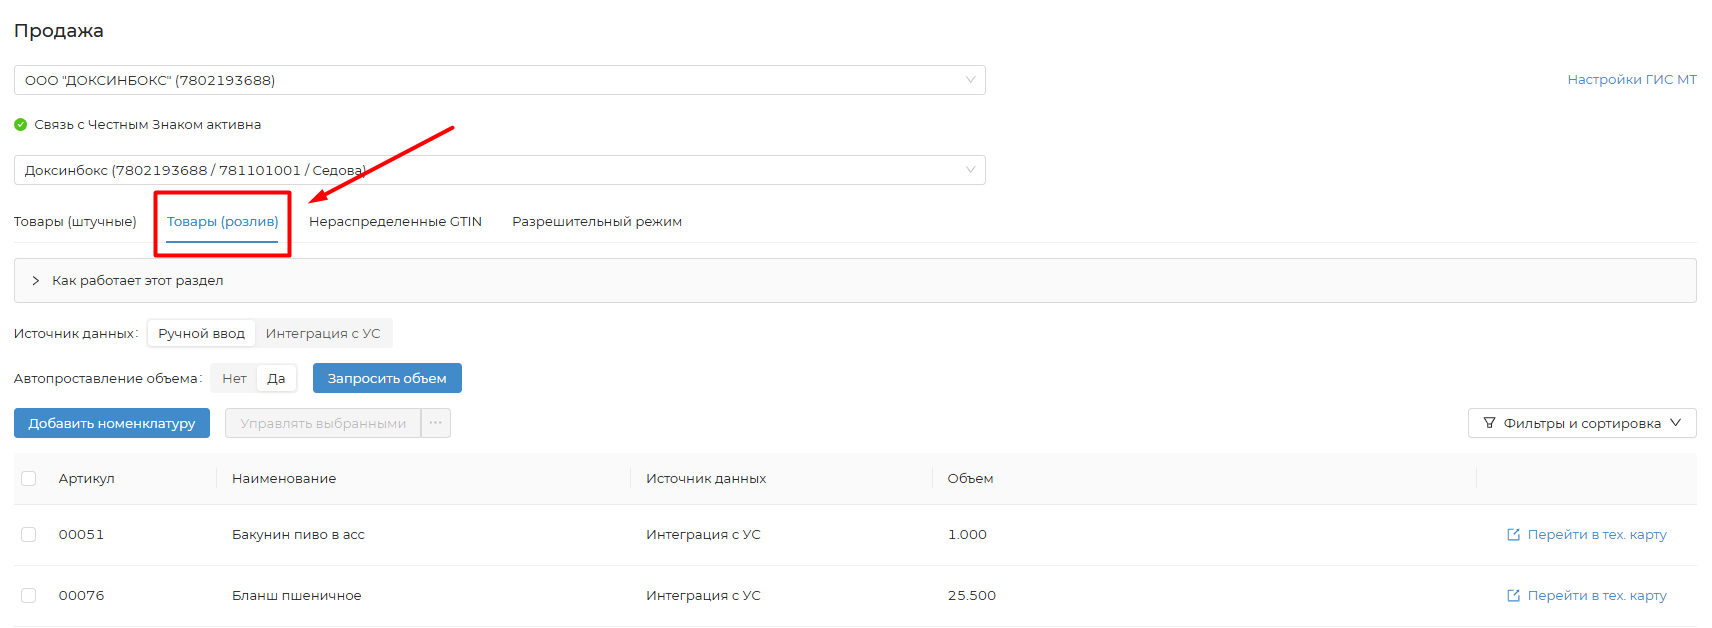The width and height of the screenshot is (1712, 628).
Task: Select all rows with header checkbox
Action: click(x=29, y=479)
